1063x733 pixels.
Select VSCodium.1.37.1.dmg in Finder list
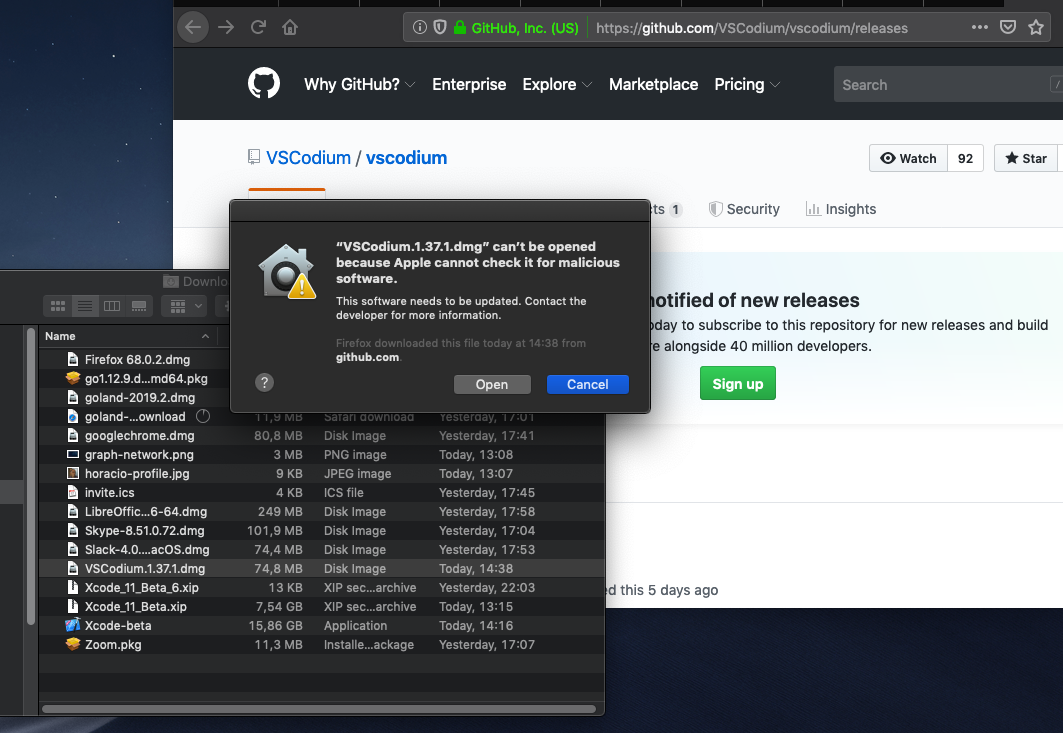(321, 569)
